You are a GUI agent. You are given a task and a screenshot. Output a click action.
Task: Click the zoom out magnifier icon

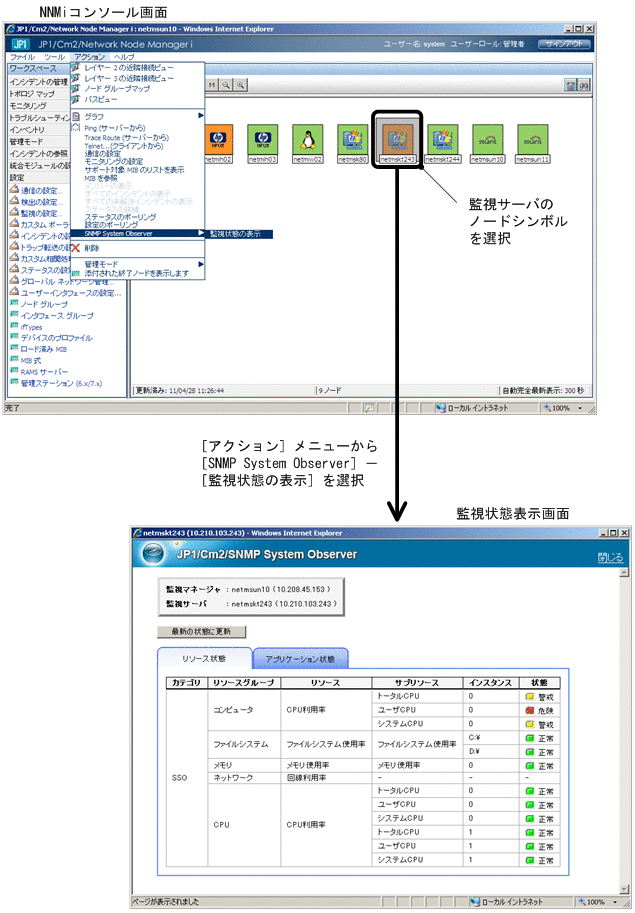226,85
